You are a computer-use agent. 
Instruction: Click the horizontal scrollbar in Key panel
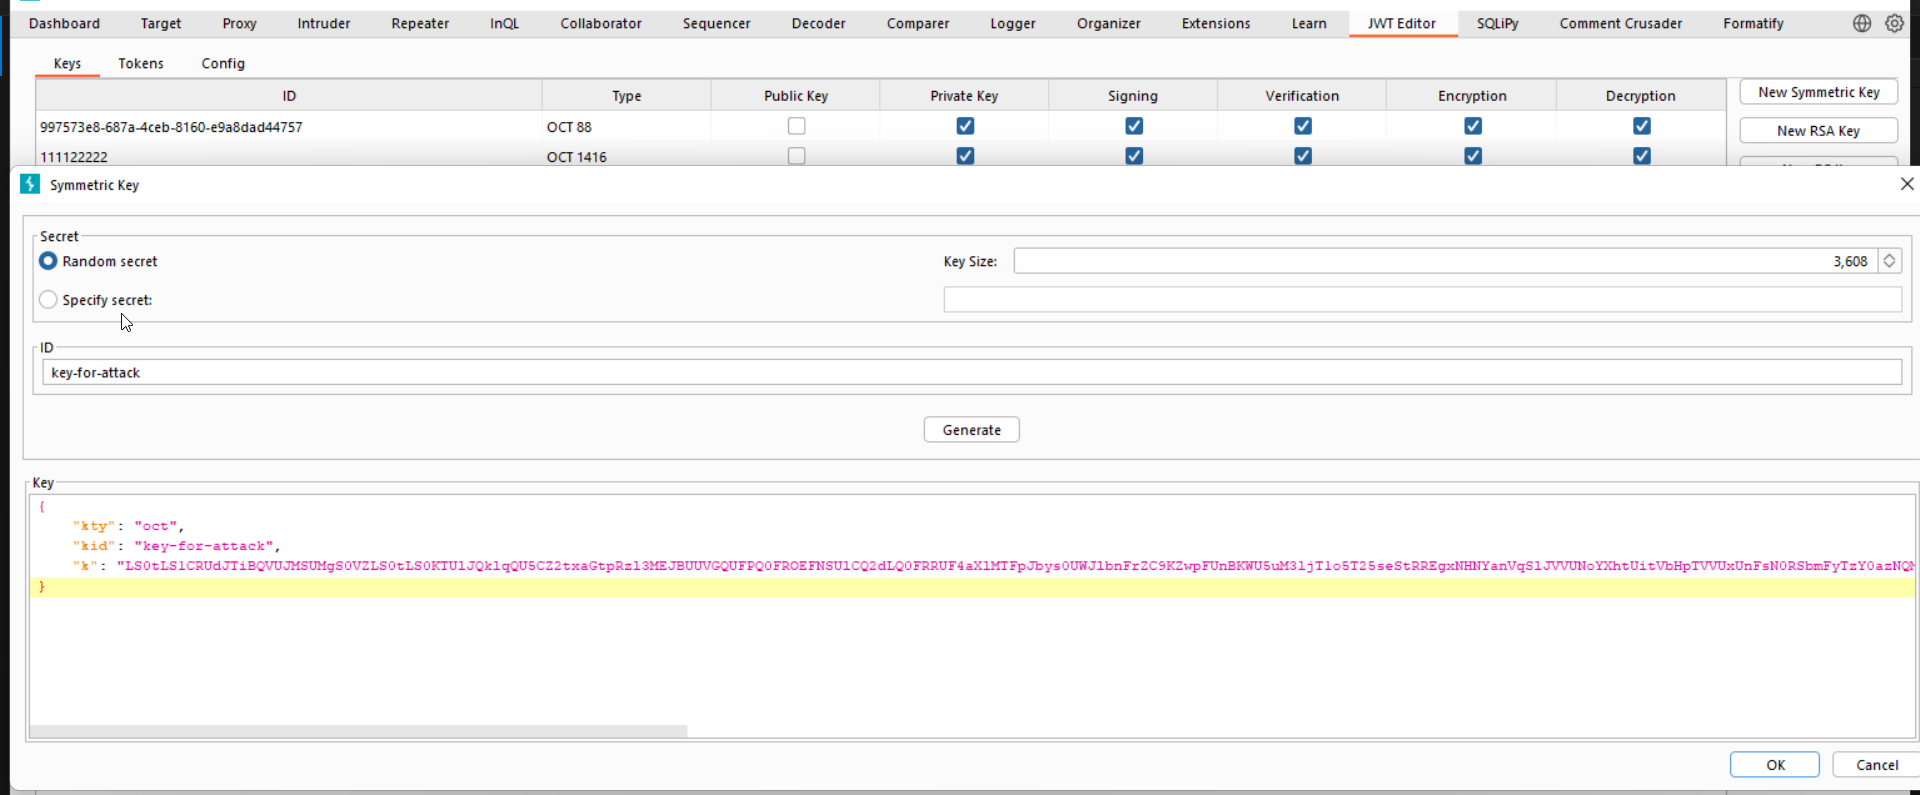[358, 731]
